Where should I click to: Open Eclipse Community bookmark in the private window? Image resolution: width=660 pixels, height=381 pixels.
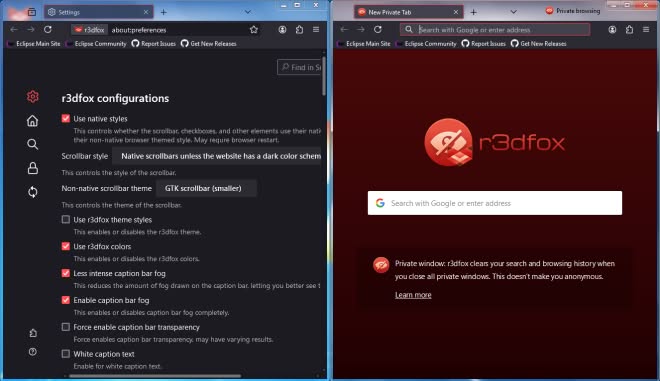426,44
